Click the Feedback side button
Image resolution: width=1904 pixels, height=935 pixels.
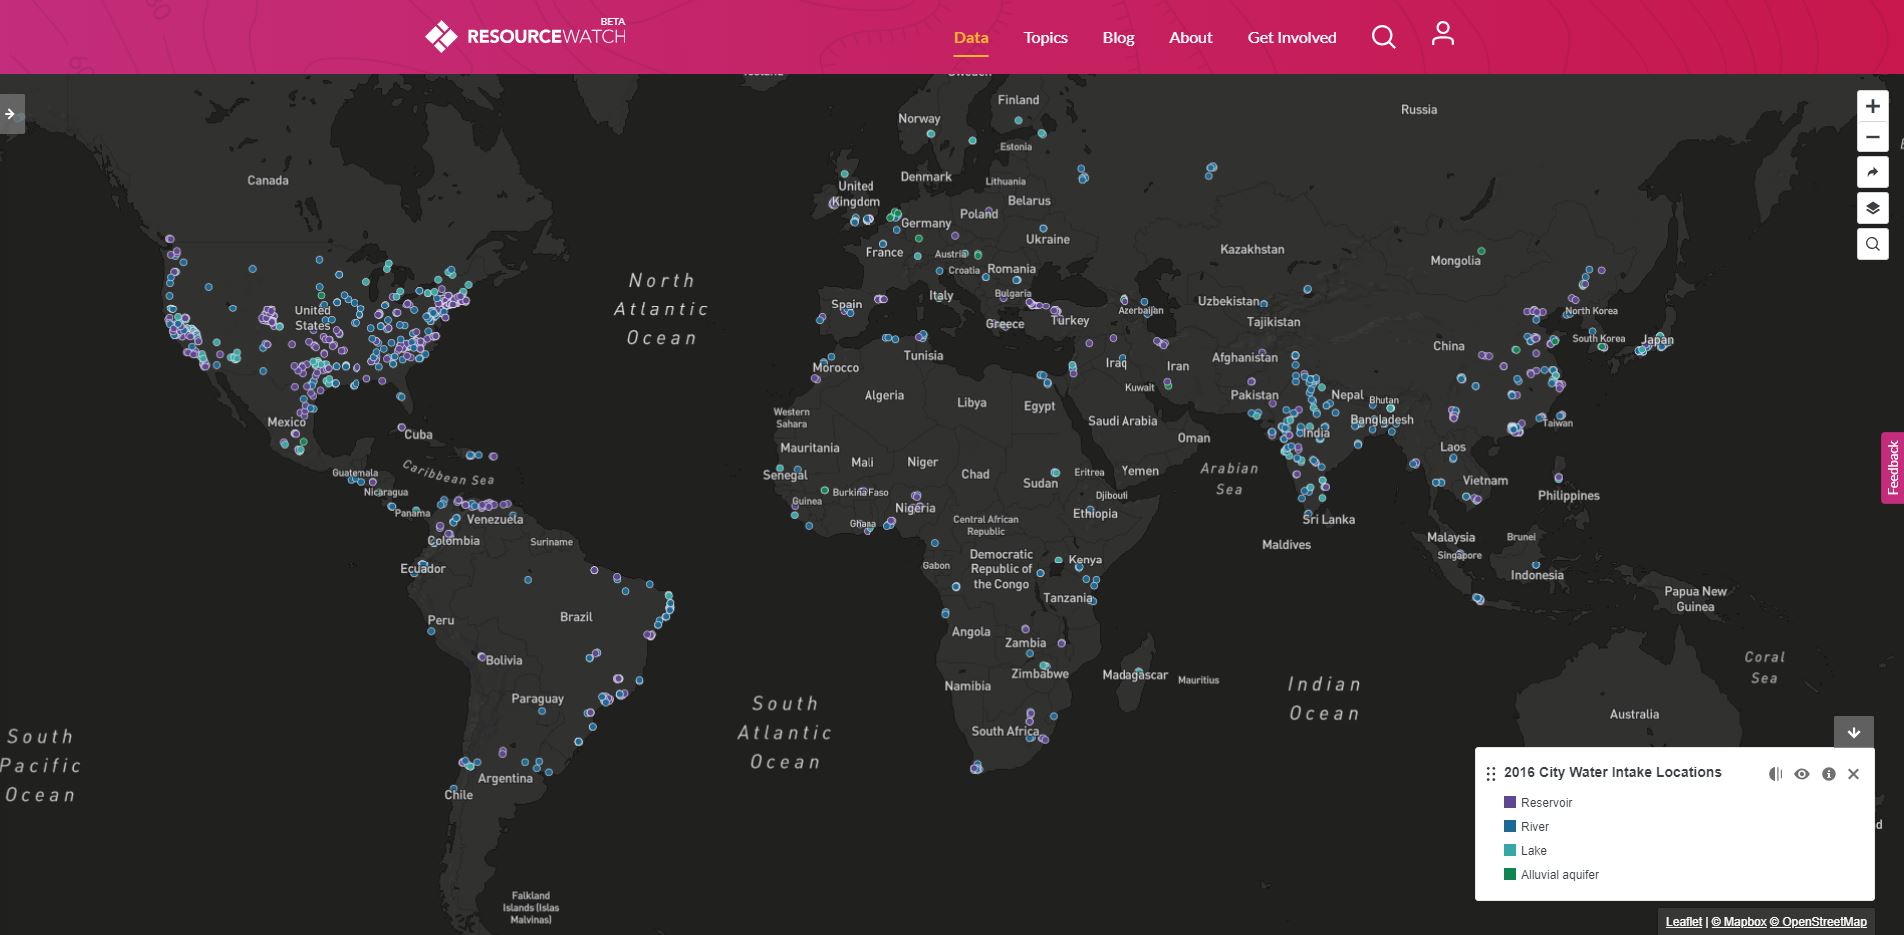pos(1892,468)
